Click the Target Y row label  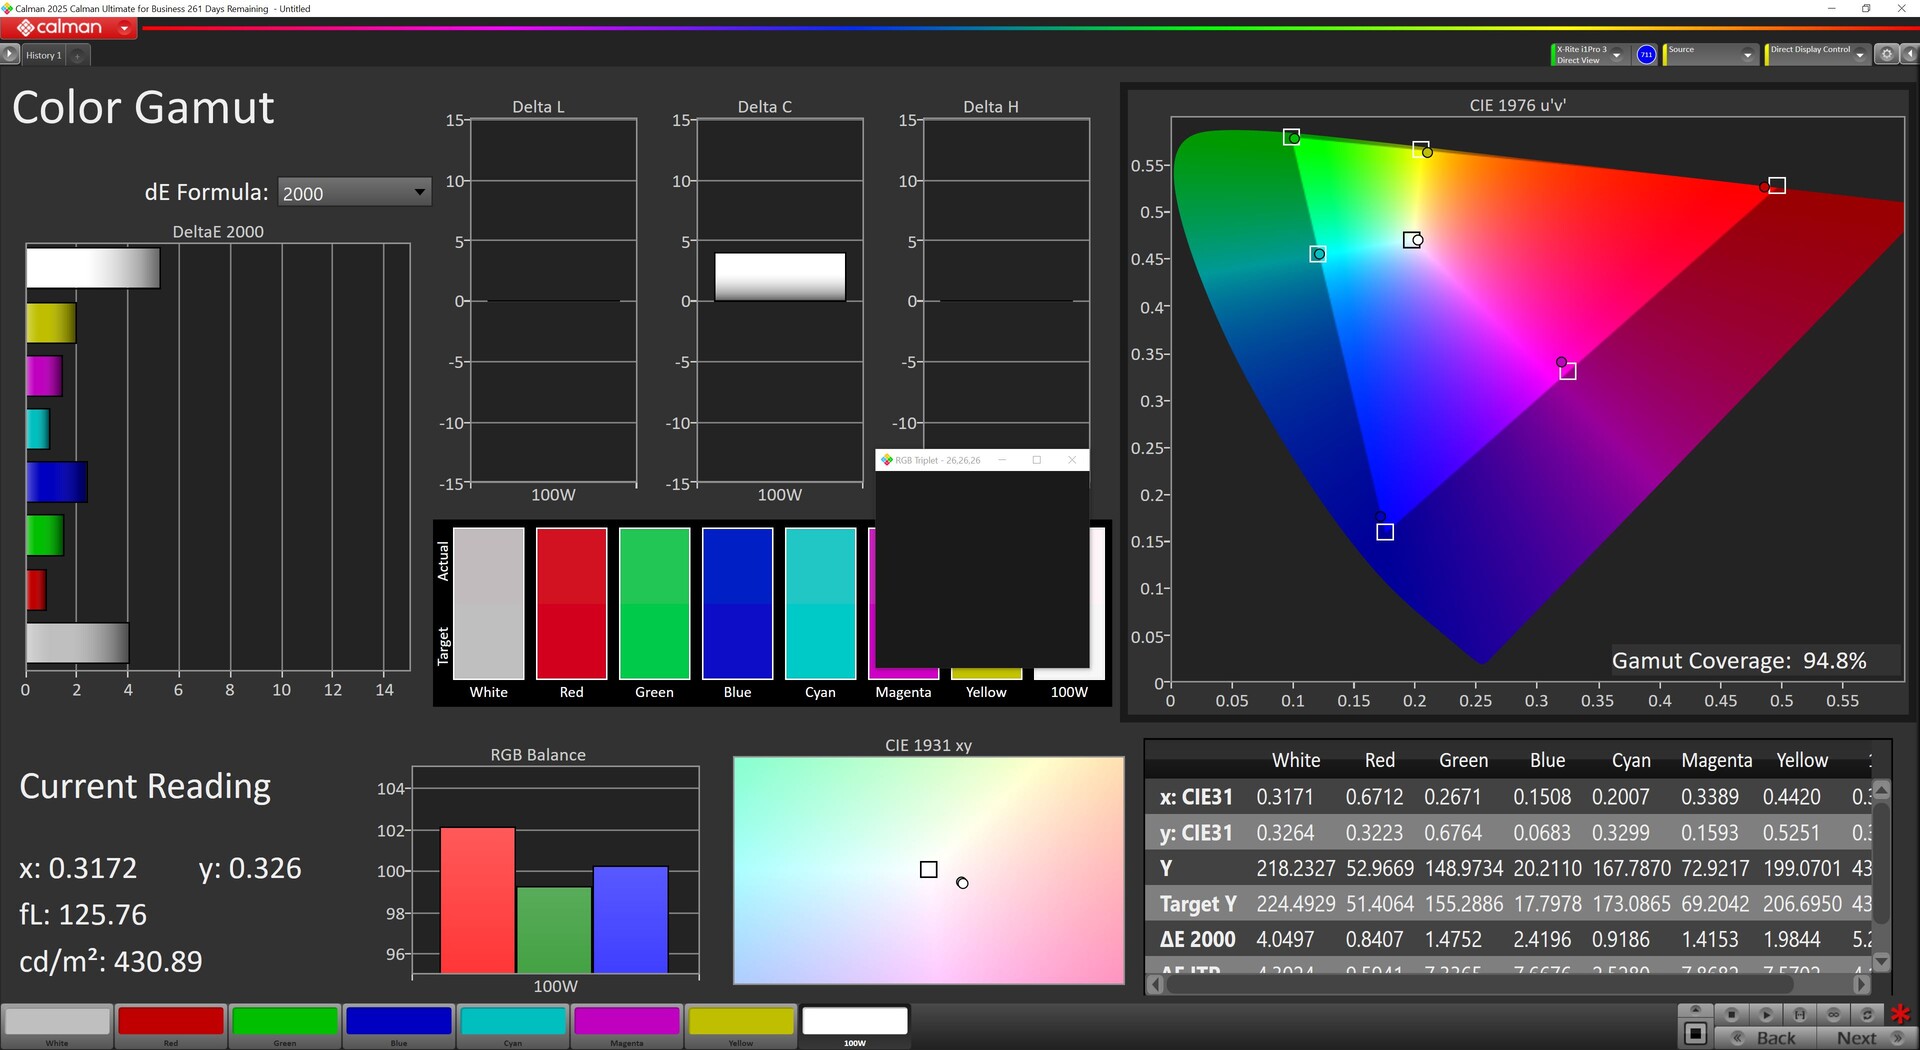pos(1198,904)
